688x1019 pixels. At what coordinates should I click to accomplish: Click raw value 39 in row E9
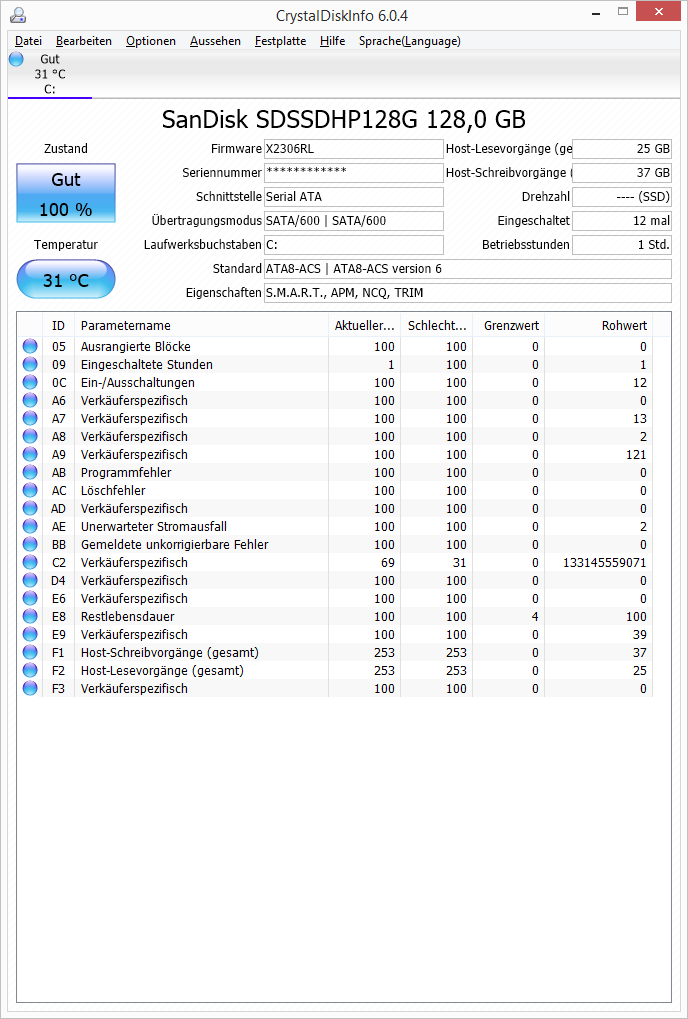coord(640,635)
